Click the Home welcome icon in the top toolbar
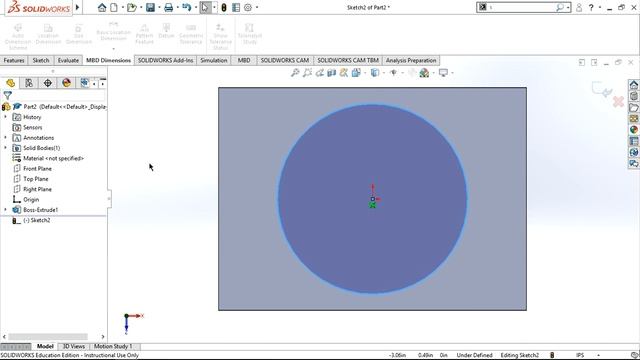Image resolution: width=640 pixels, height=360 pixels. click(x=102, y=7)
